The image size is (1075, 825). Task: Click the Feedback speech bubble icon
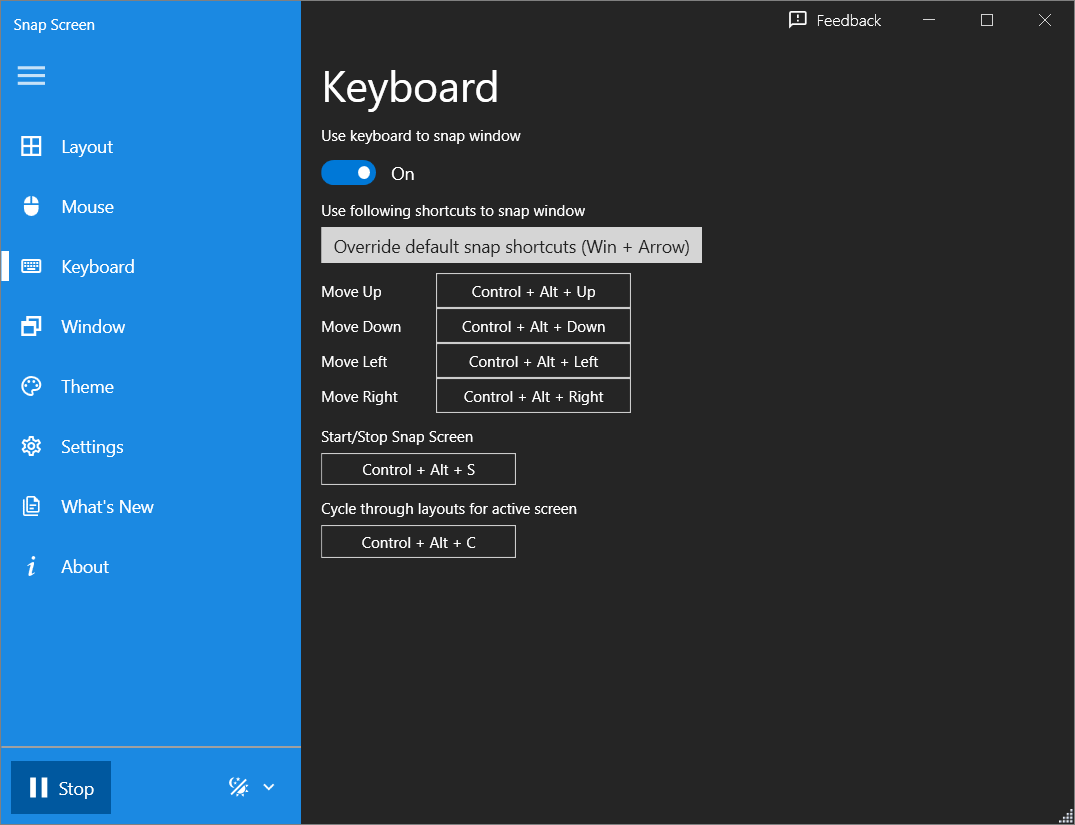click(x=797, y=20)
